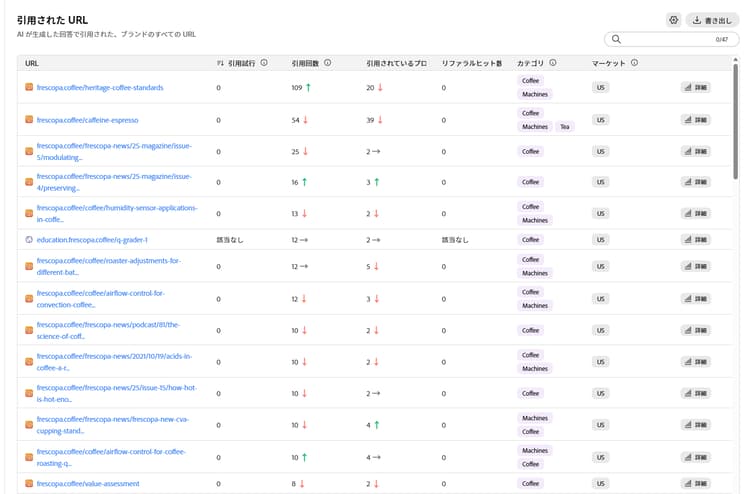The width and height of the screenshot is (750, 494).
Task: Click the 引用されているプロ column header
Action: (397, 63)
